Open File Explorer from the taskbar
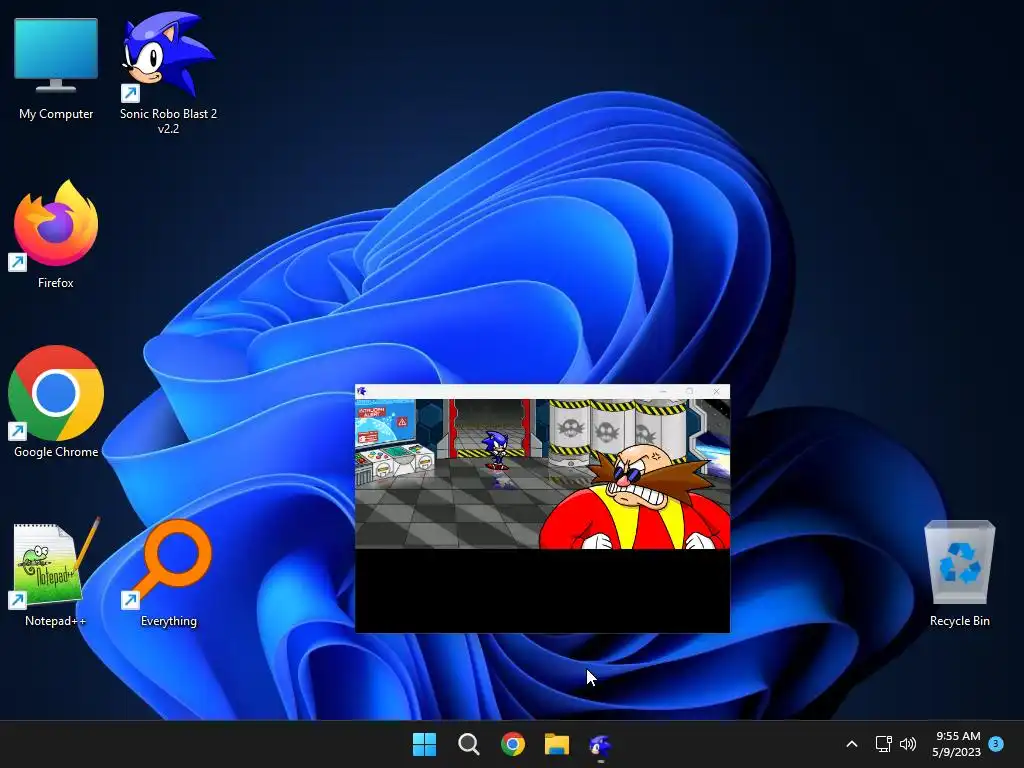 [557, 744]
